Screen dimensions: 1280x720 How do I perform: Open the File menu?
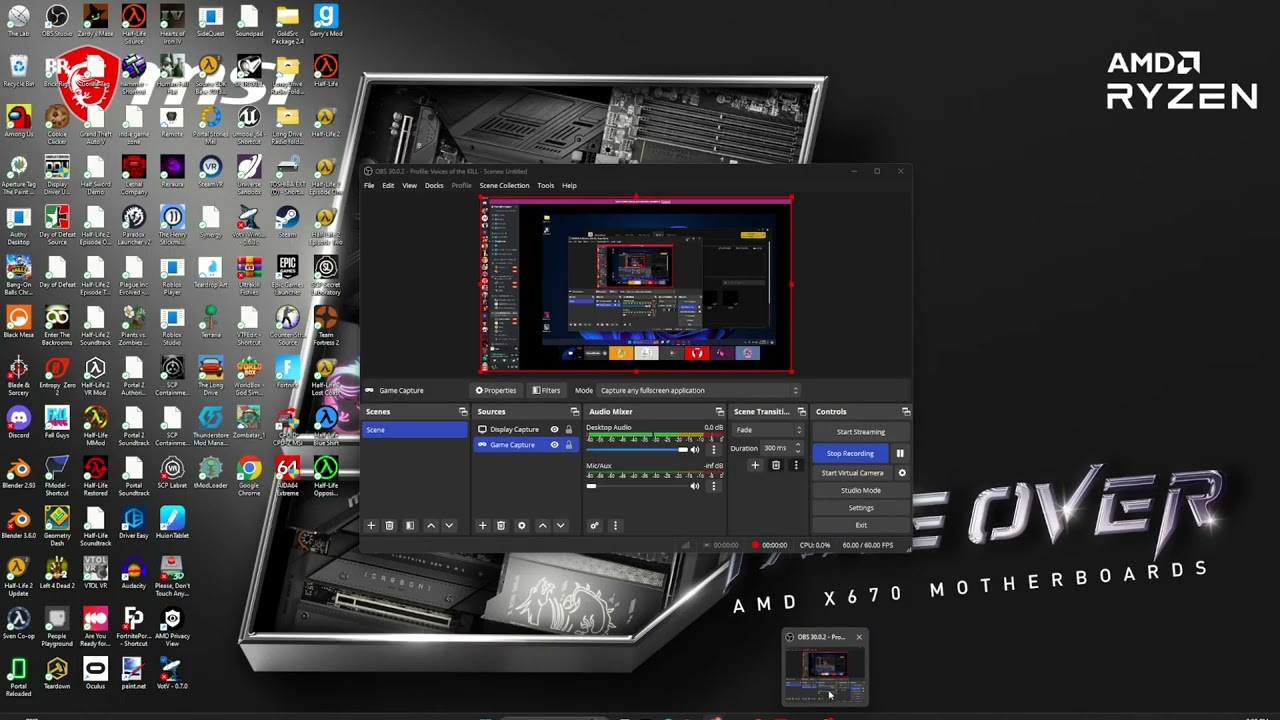click(x=369, y=186)
